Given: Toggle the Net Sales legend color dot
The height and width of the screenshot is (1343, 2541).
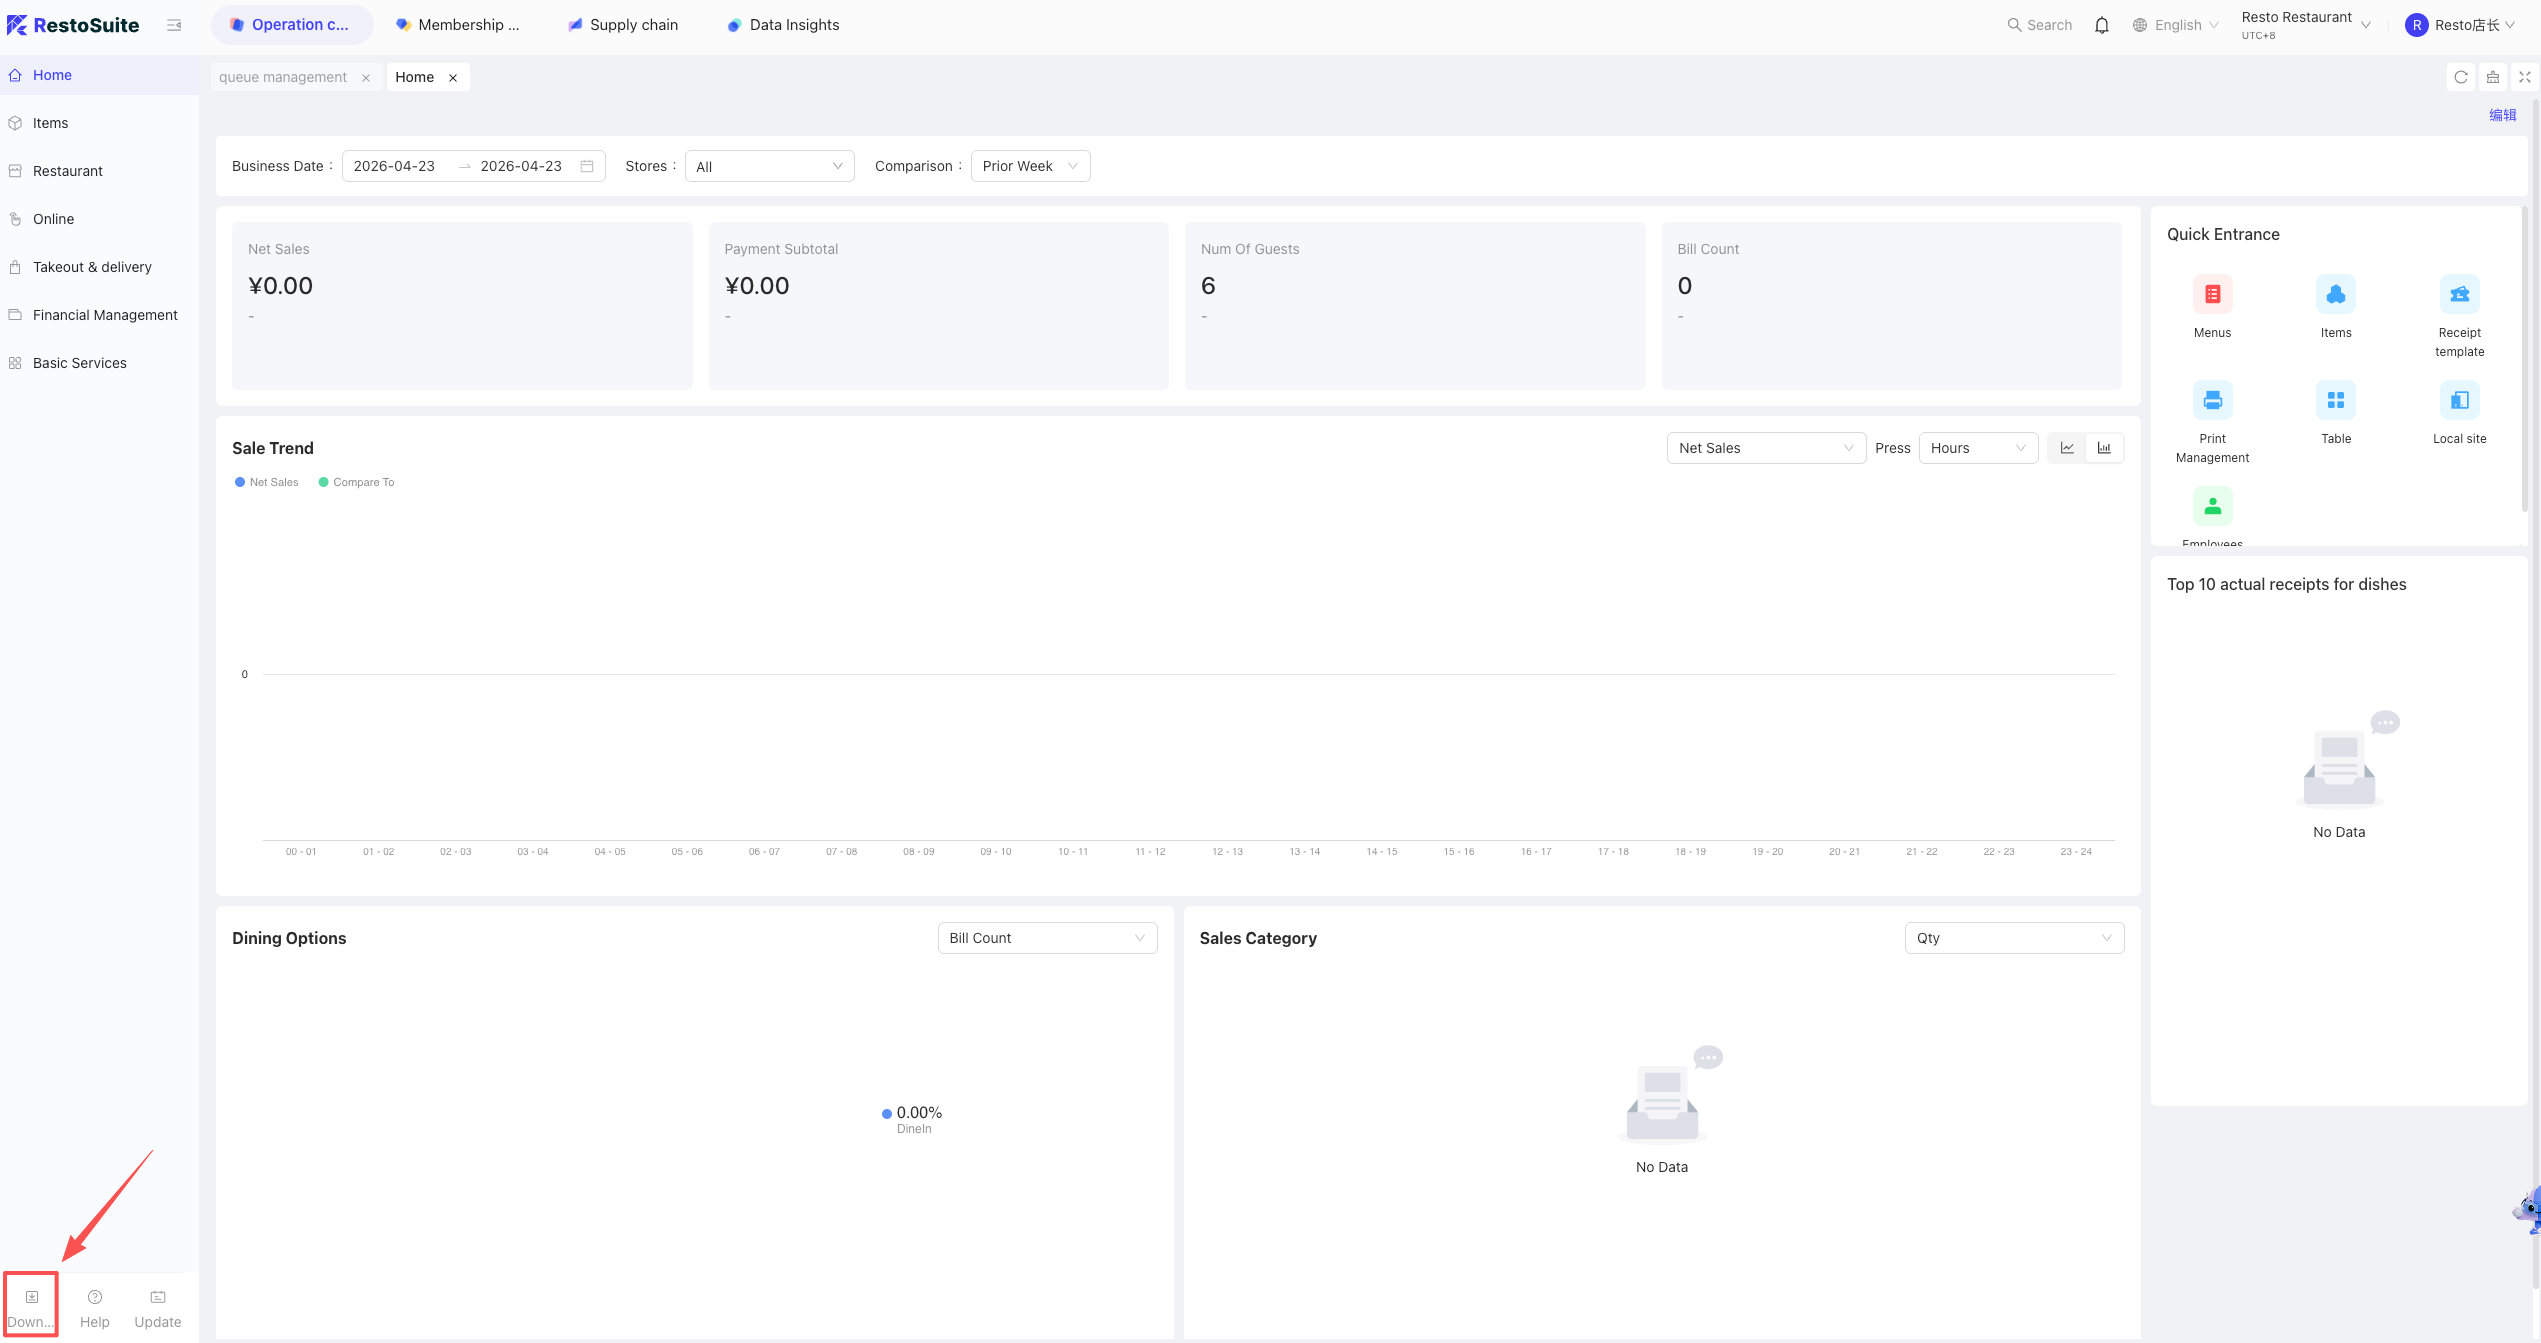Looking at the screenshot, I should click(x=240, y=482).
